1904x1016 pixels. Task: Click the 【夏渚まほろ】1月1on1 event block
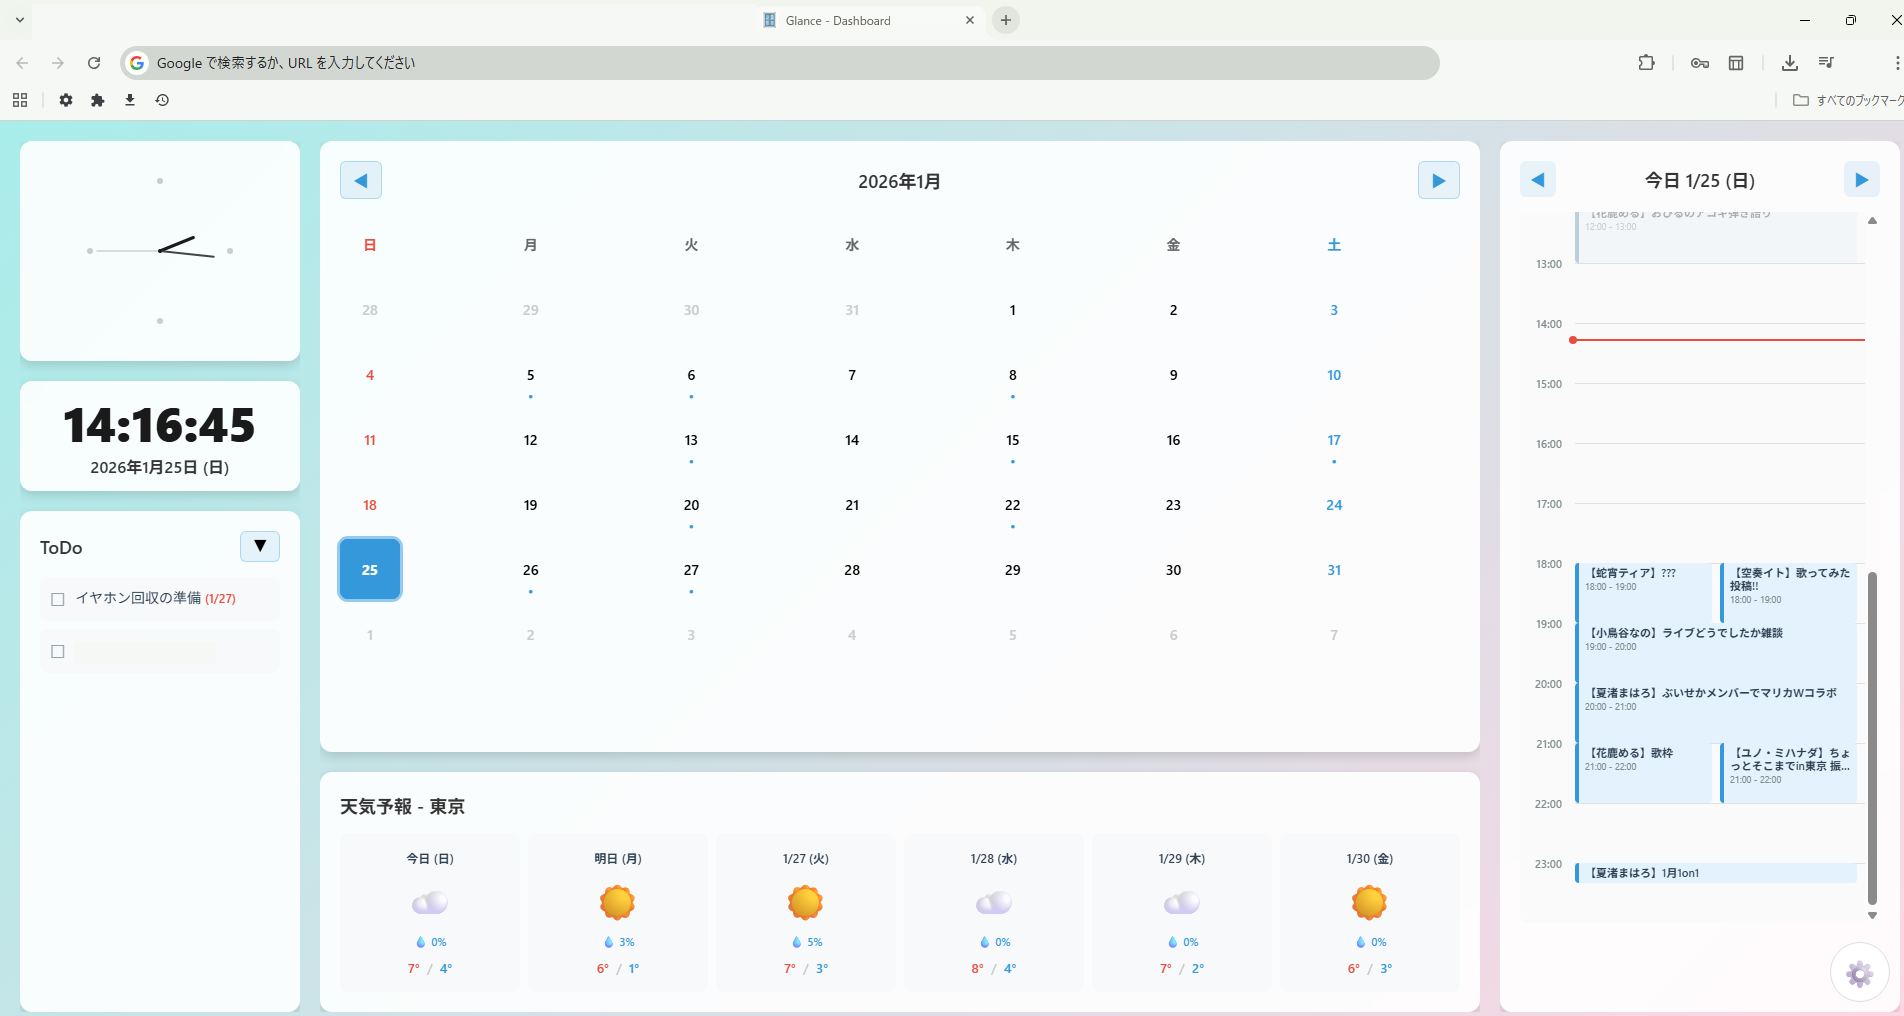point(1714,872)
